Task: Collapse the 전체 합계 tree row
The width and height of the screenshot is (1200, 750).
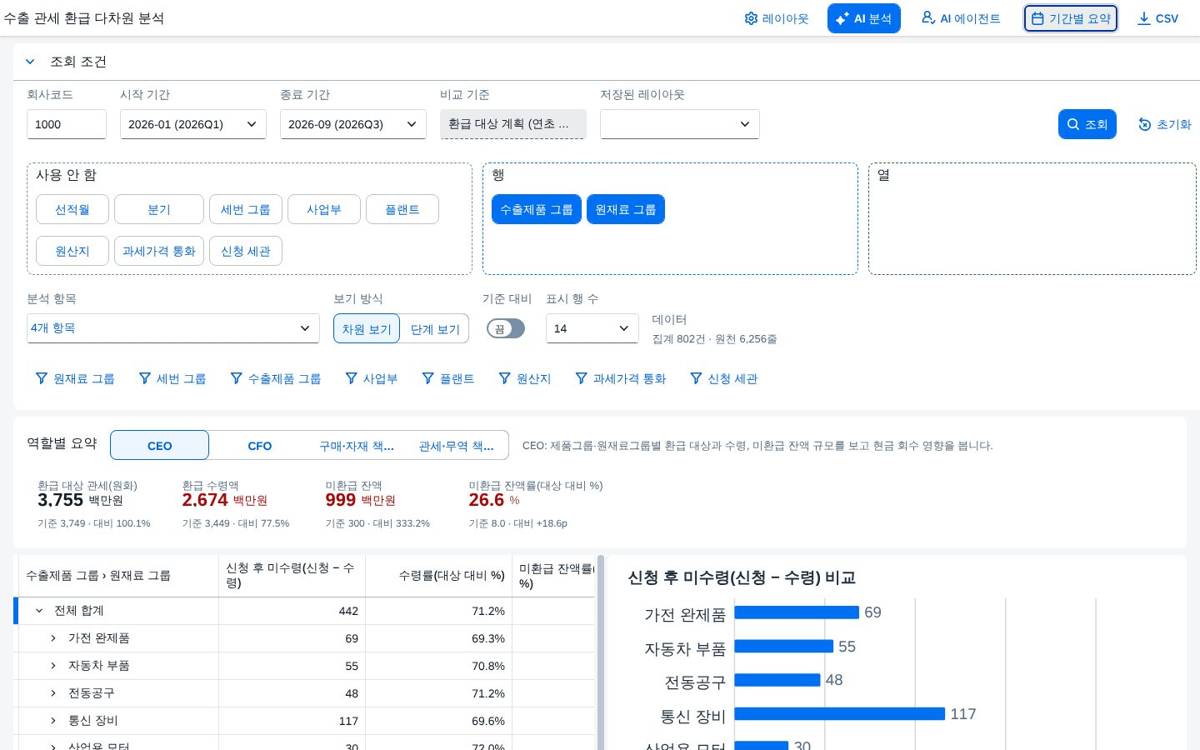Action: pyautogui.click(x=39, y=610)
